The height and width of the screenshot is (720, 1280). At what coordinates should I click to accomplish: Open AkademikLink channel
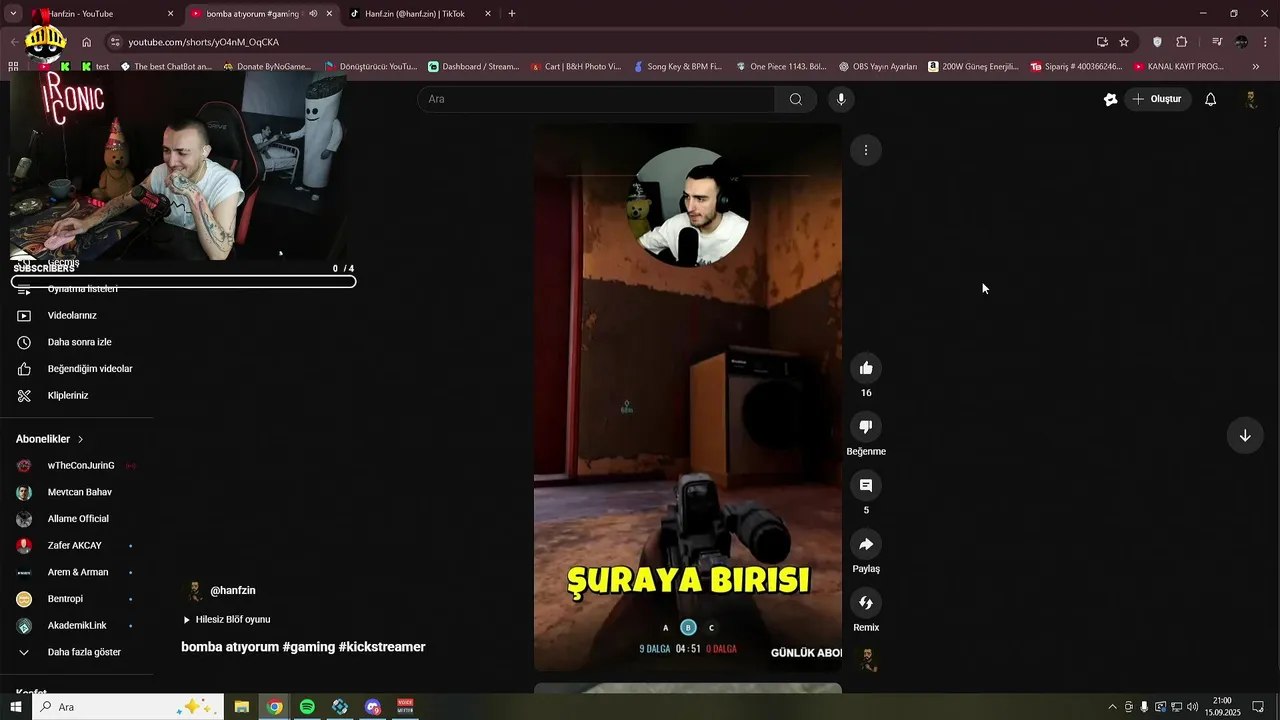tap(76, 625)
